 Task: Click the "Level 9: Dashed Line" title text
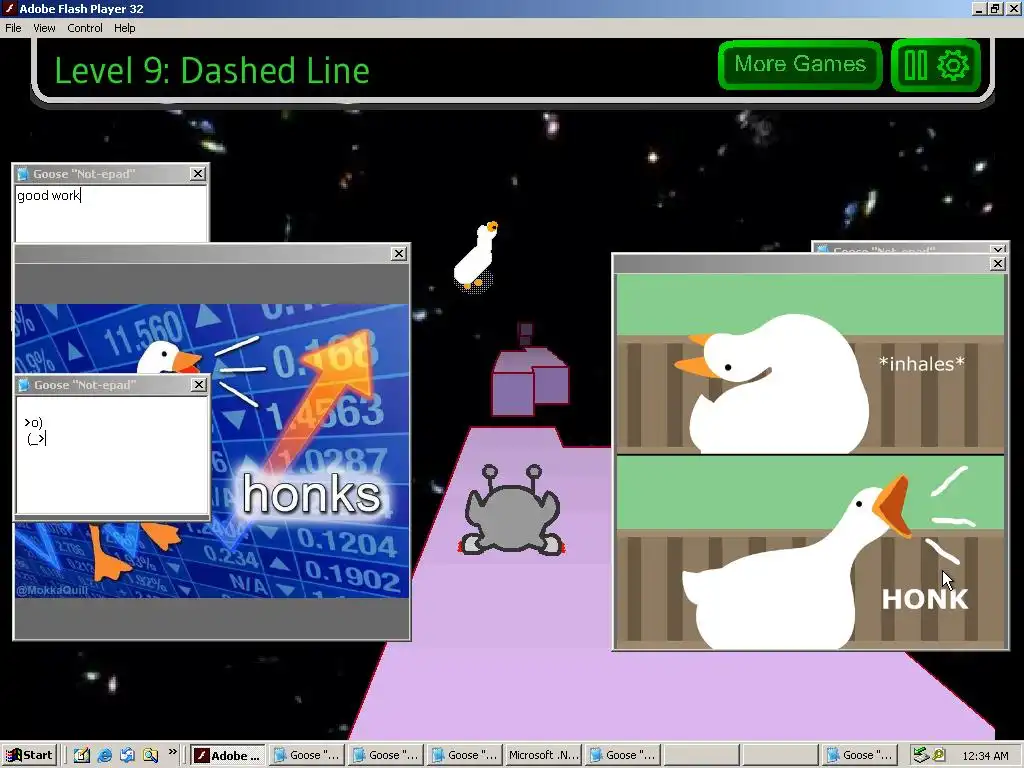[212, 71]
